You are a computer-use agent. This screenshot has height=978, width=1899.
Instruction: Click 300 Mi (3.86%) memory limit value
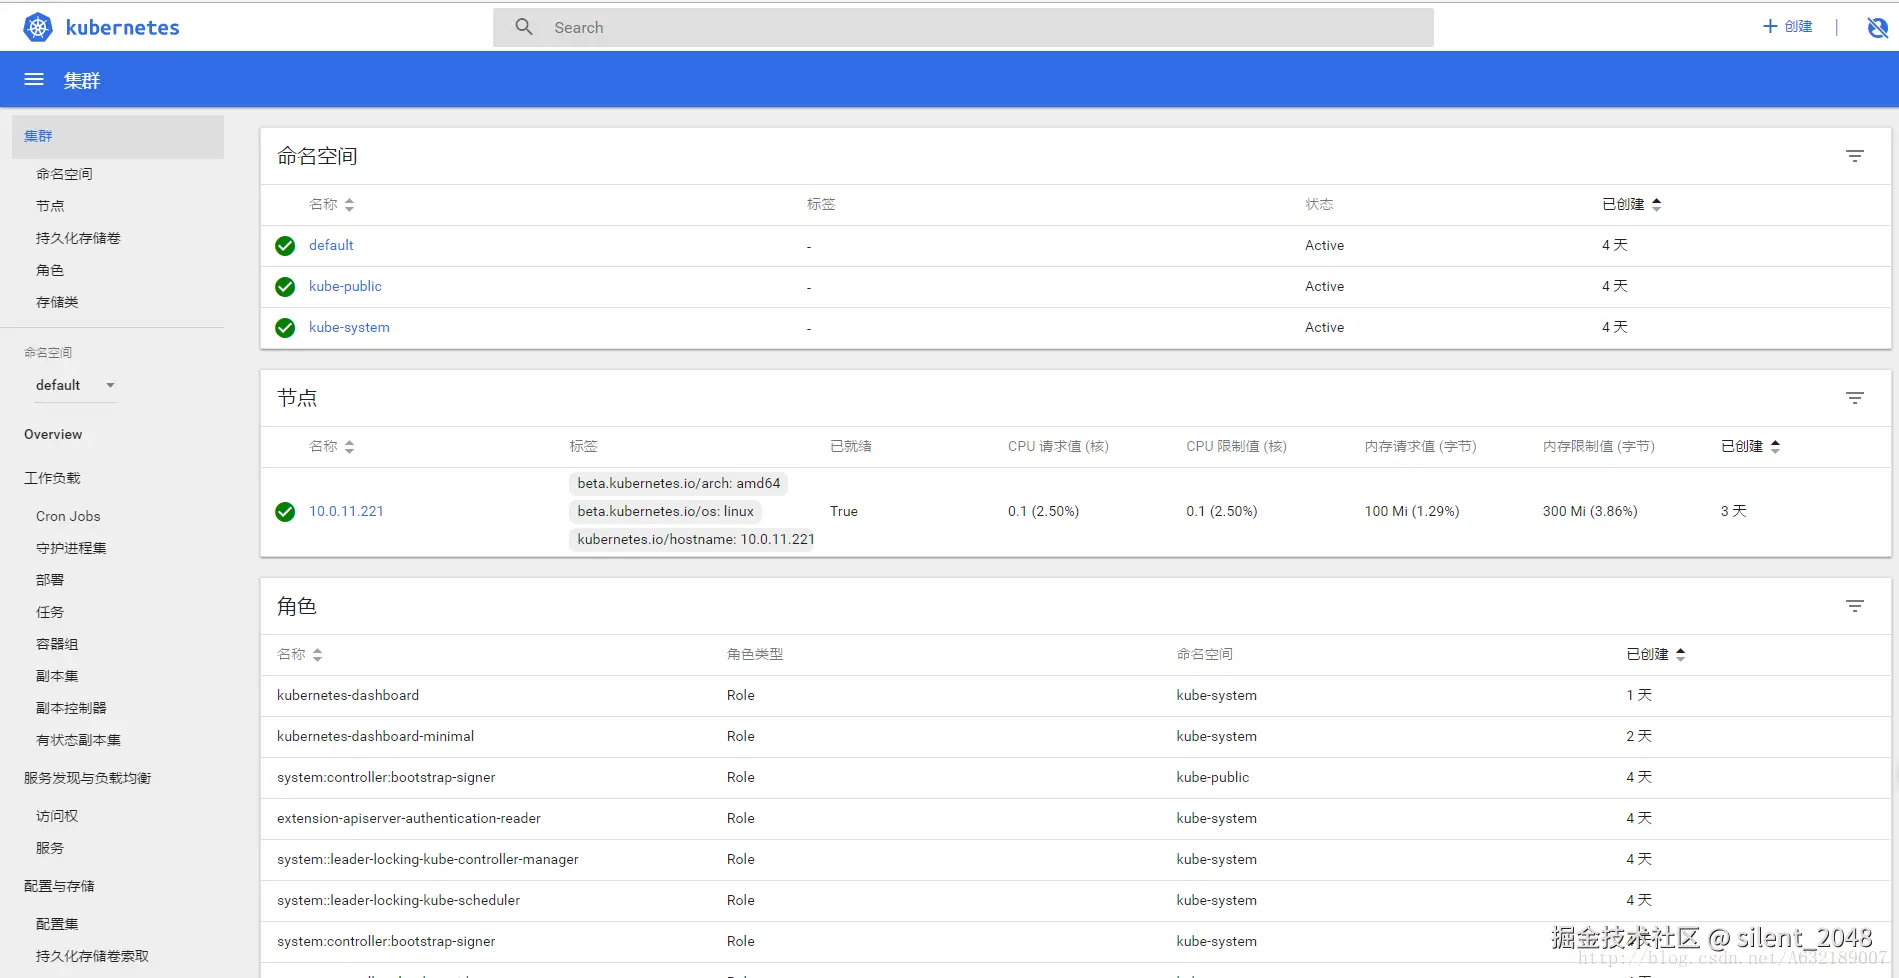[1590, 511]
